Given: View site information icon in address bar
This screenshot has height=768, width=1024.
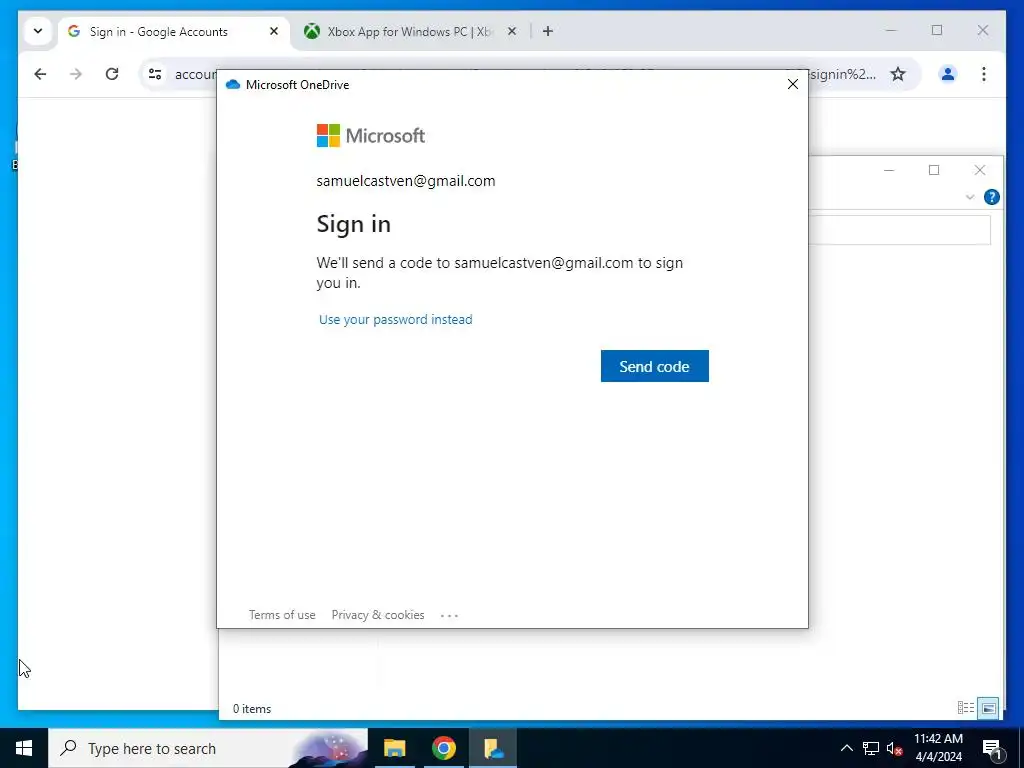Looking at the screenshot, I should [x=155, y=74].
